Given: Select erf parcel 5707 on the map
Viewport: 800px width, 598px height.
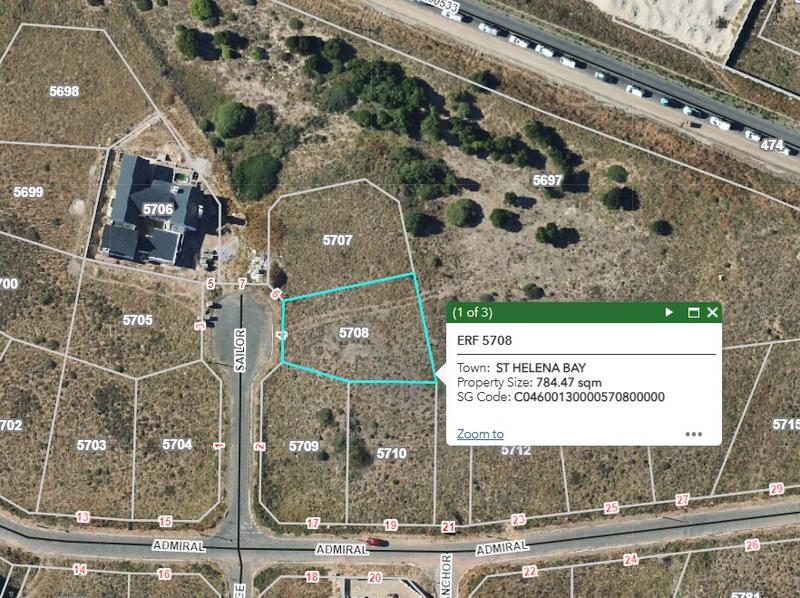Looking at the screenshot, I should pos(337,240).
